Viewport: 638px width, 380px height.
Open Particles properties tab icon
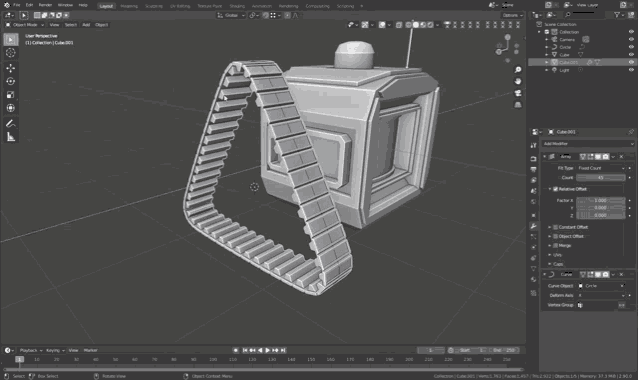coord(533,236)
